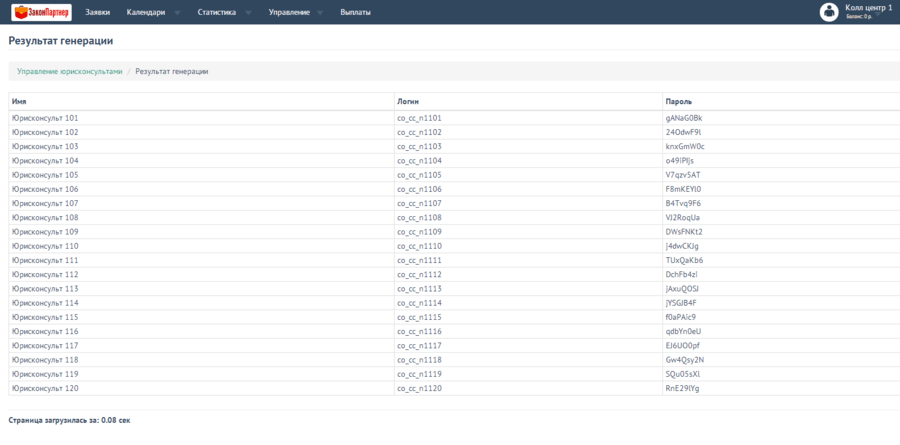The height and width of the screenshot is (445, 900).
Task: Click the login co_cc_n1105
Action: pyautogui.click(x=419, y=175)
